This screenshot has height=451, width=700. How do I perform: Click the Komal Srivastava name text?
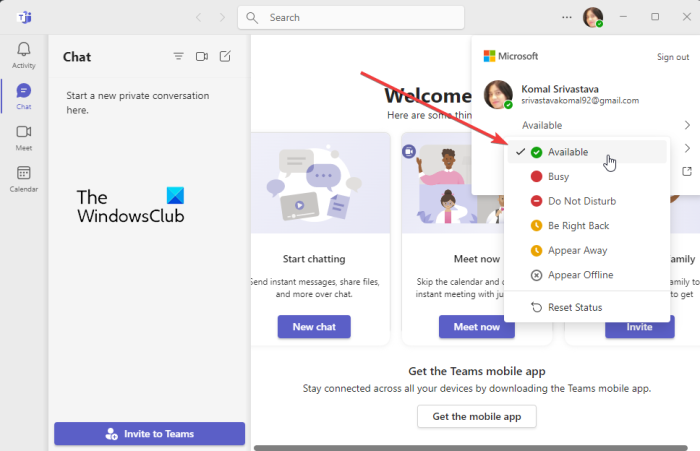pyautogui.click(x=560, y=89)
